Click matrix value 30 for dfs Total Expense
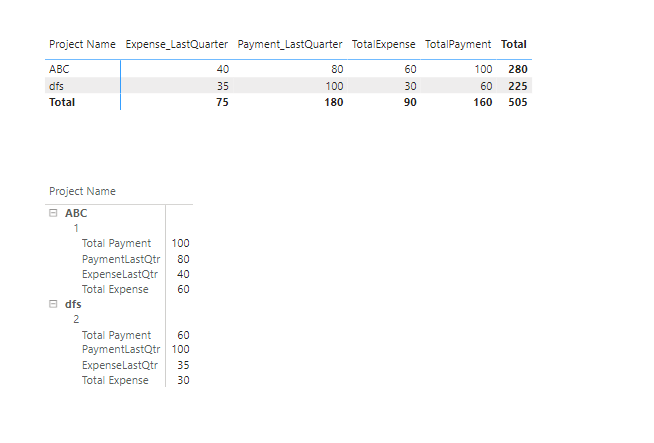The width and height of the screenshot is (654, 443). coord(183,380)
